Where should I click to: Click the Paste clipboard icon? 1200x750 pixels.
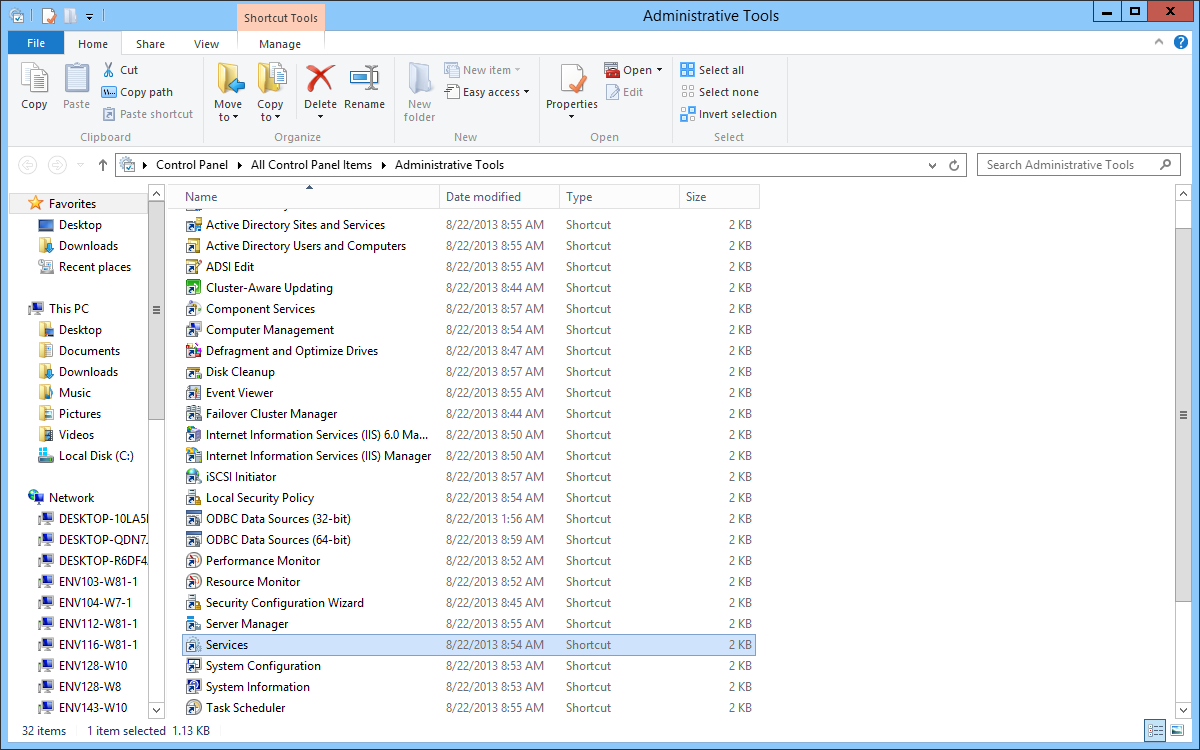point(76,78)
